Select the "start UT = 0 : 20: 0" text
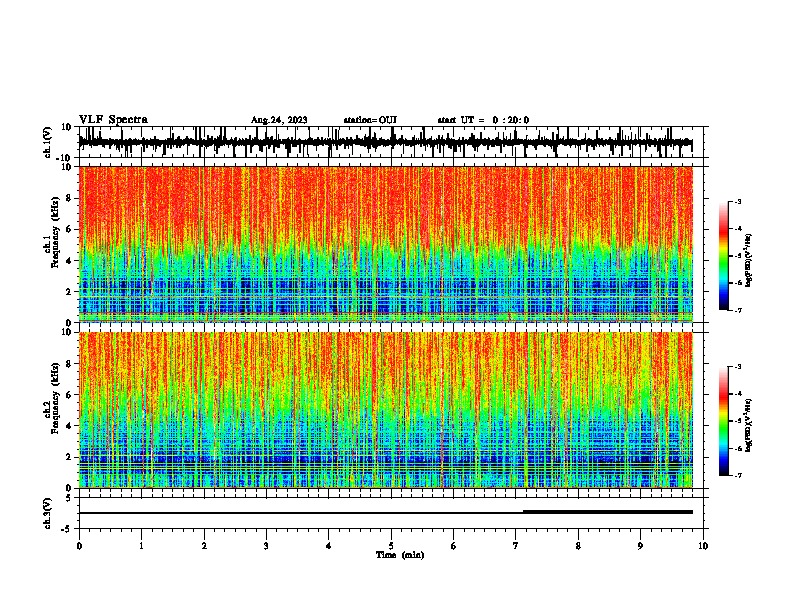Image resolution: width=792 pixels, height=612 pixels. 483,120
